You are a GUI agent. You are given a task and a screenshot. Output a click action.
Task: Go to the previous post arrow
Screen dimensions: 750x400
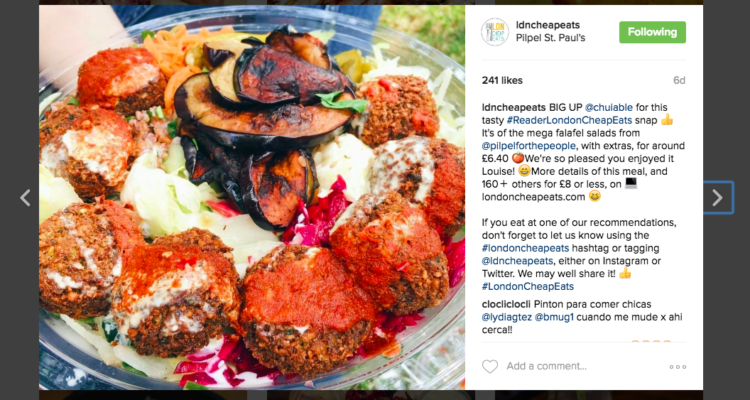point(25,198)
